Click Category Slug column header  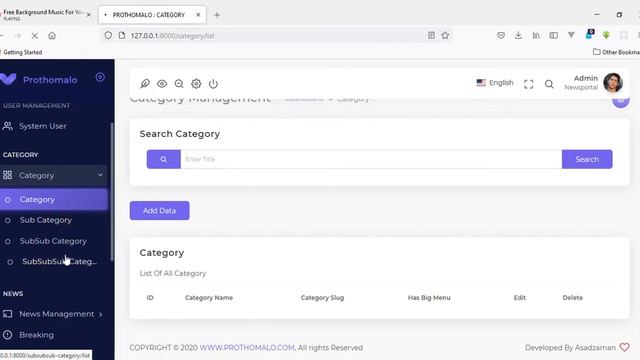click(x=322, y=298)
